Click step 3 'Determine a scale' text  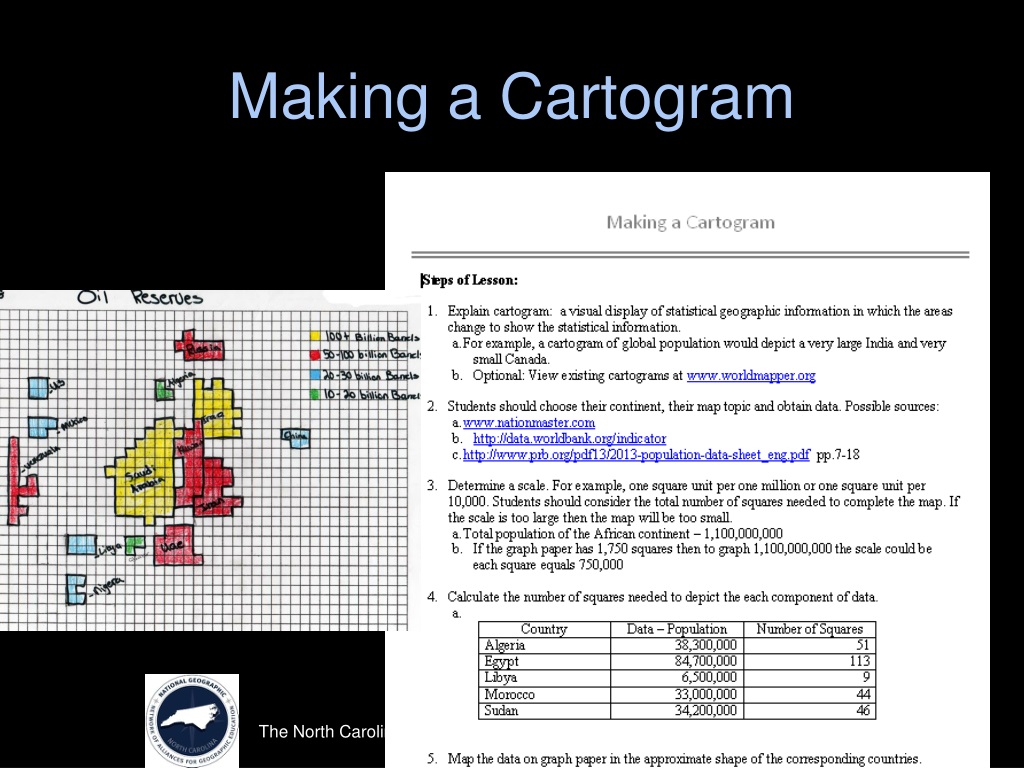(703, 502)
